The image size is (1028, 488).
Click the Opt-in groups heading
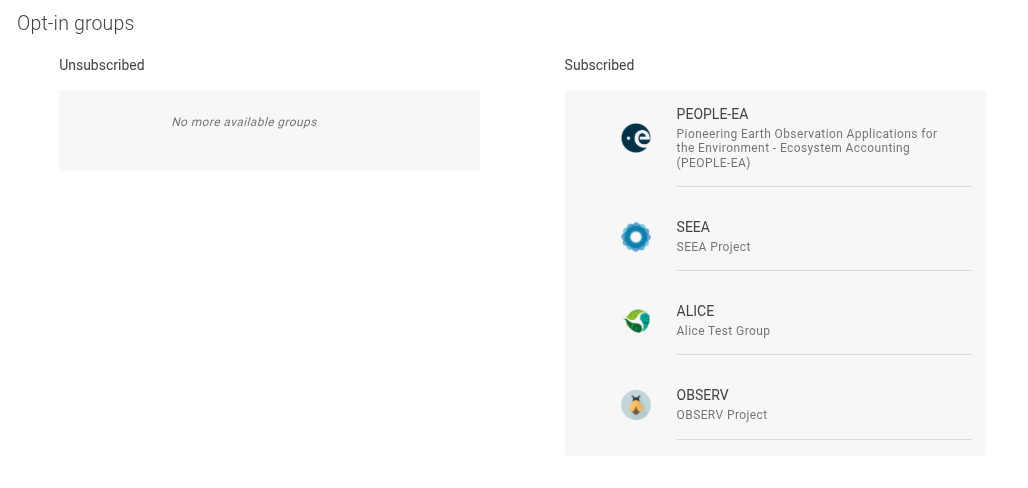pos(75,23)
